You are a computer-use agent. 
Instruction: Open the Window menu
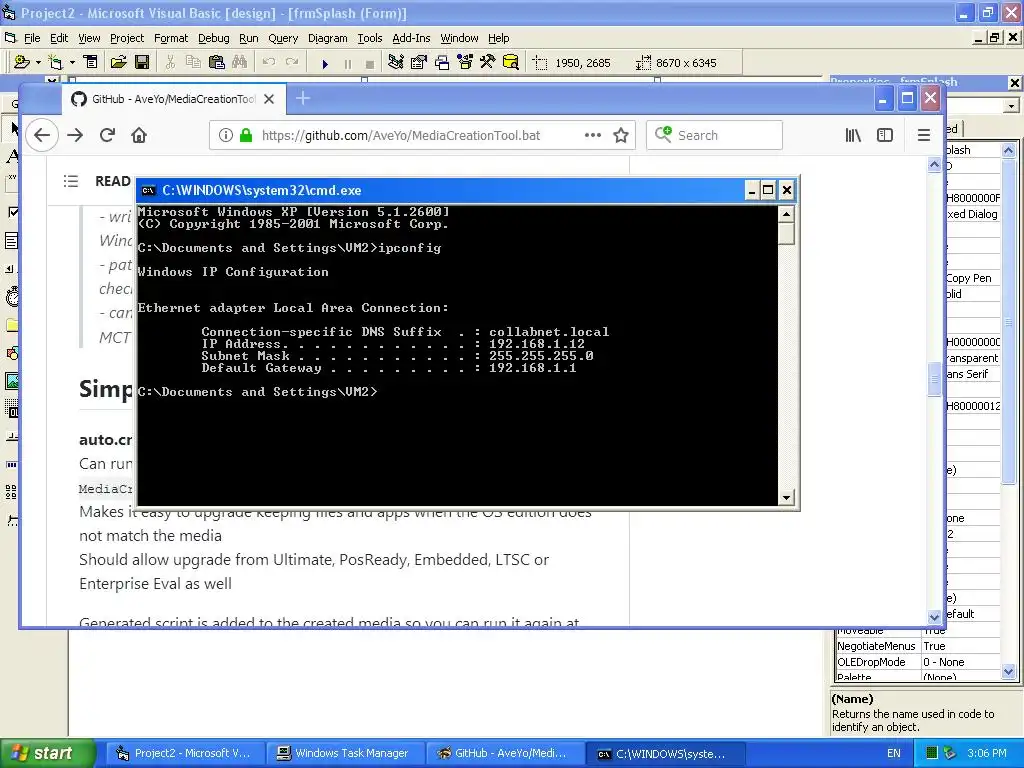pos(459,38)
